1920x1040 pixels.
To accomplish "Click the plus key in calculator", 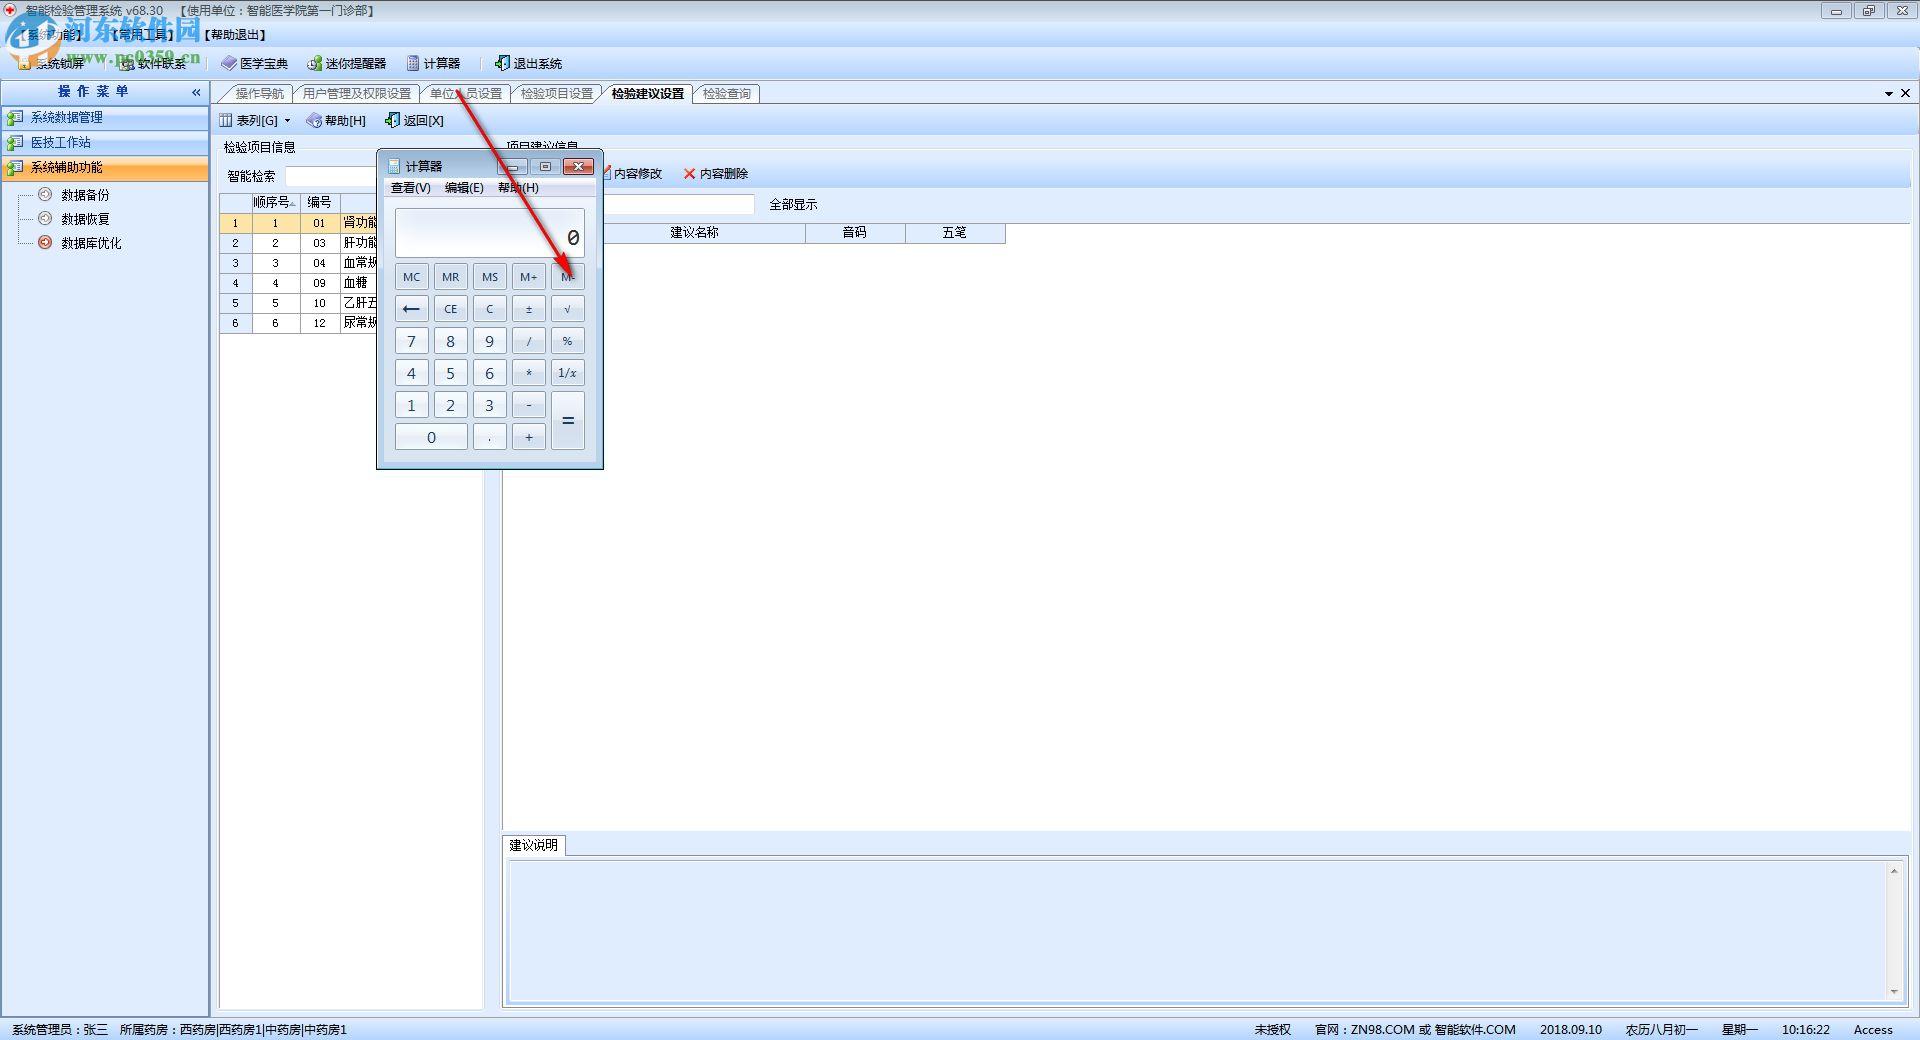I will tap(528, 437).
